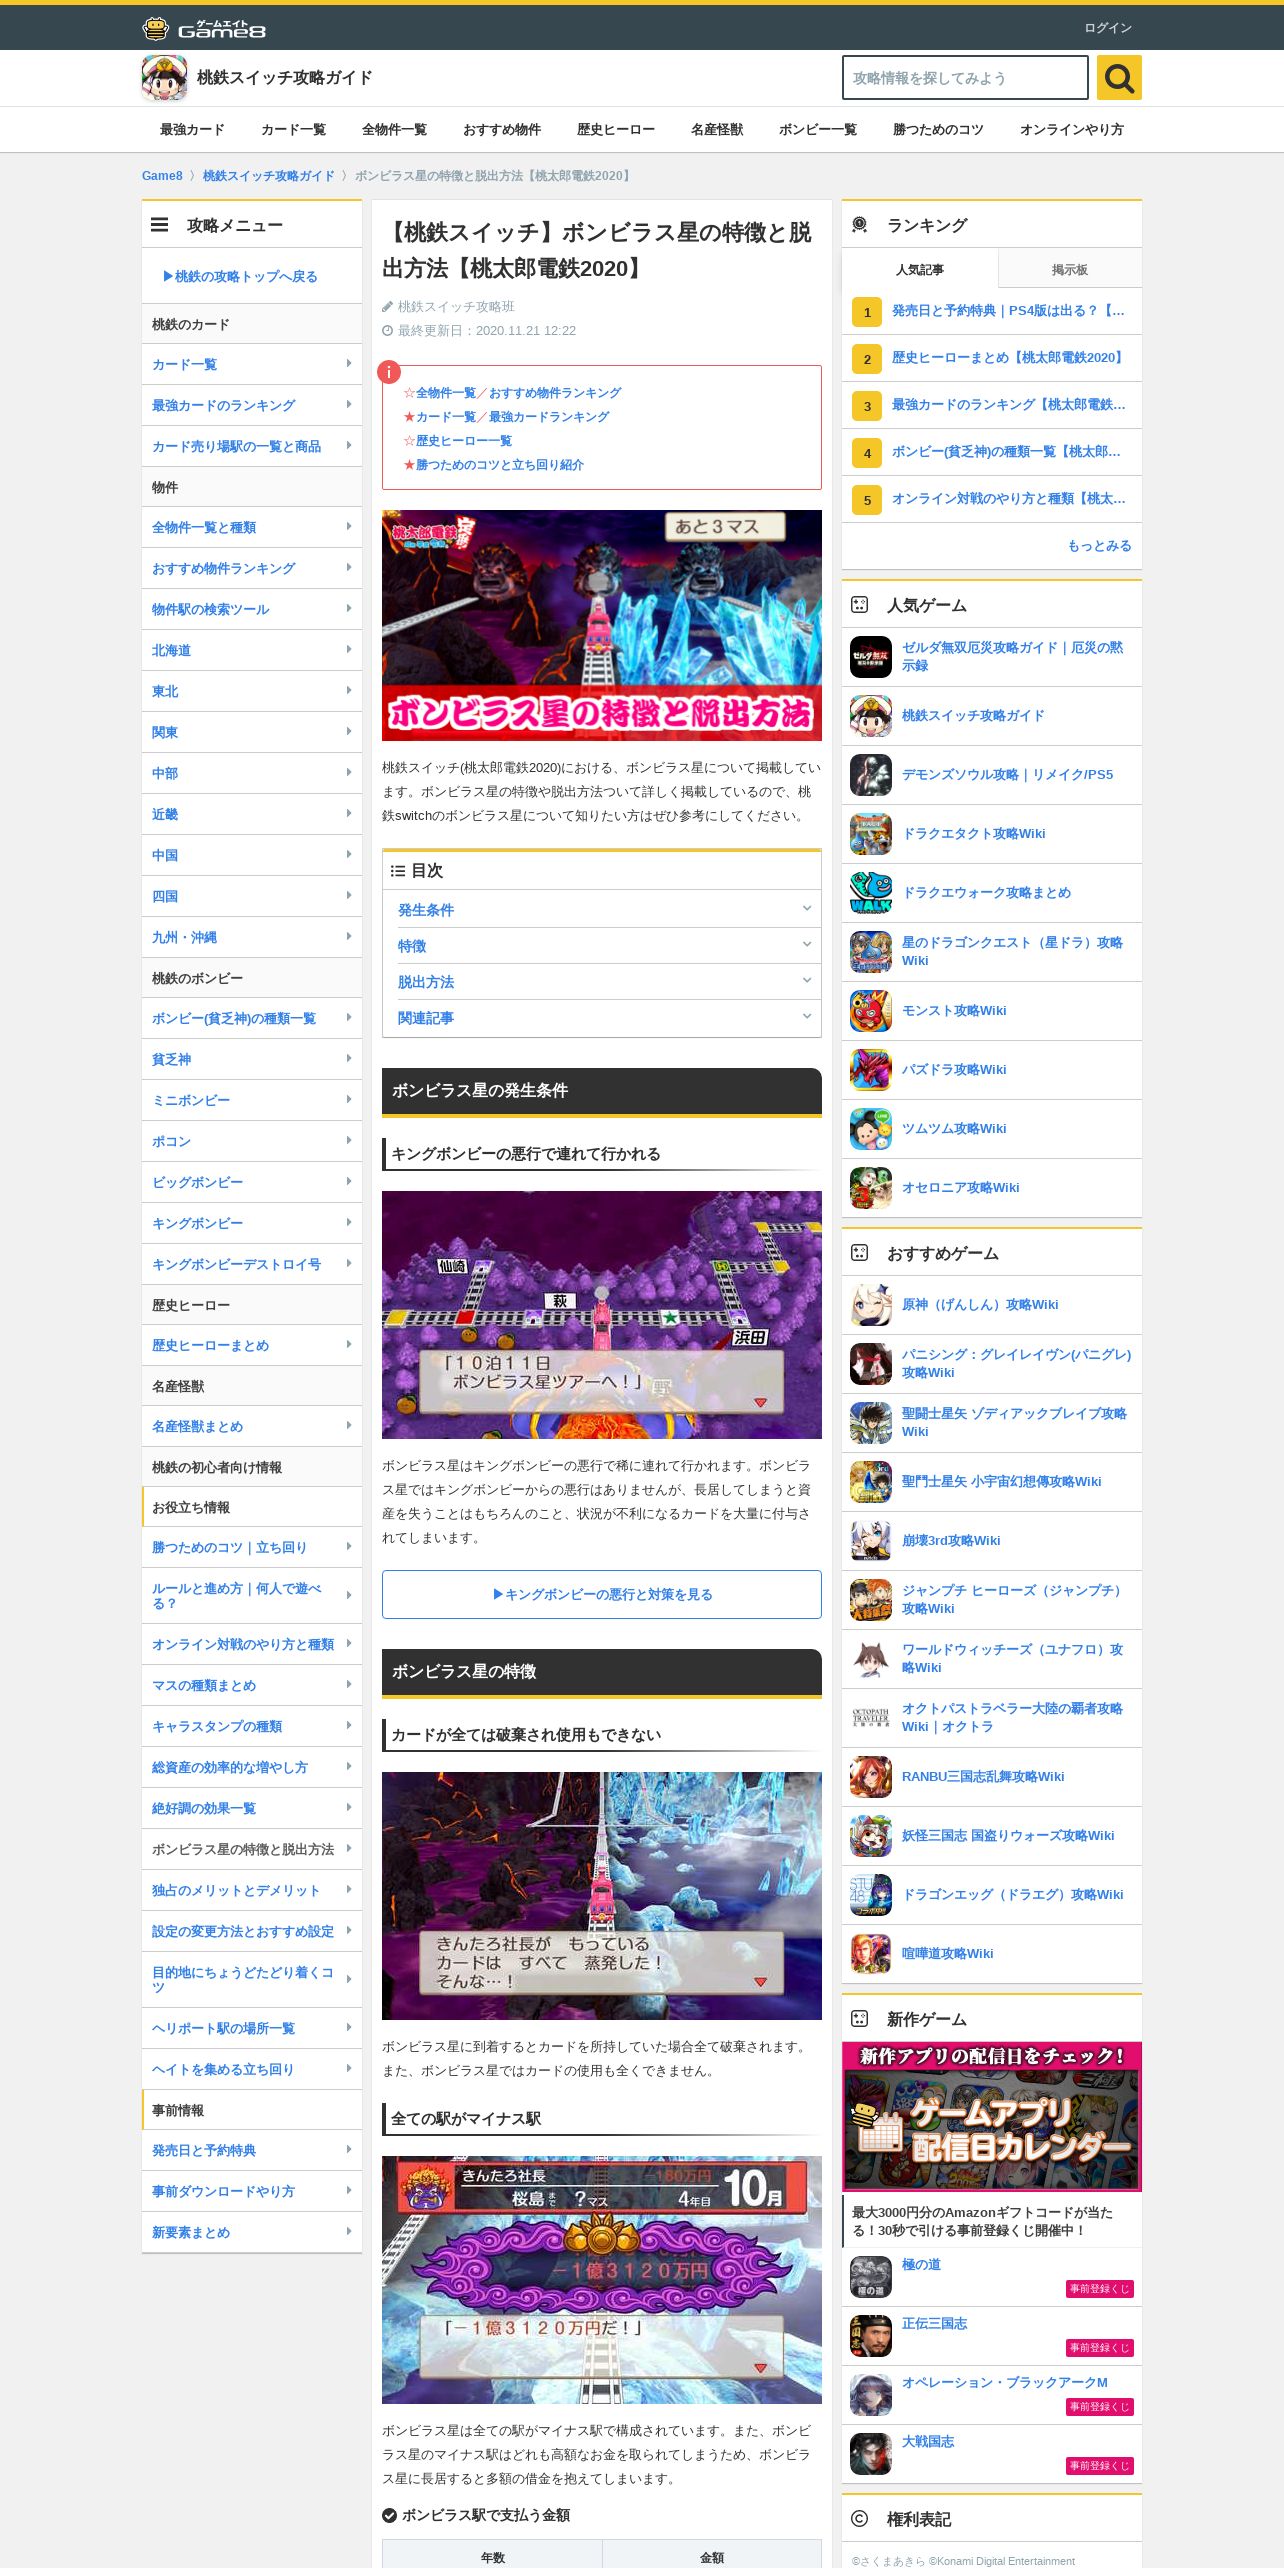The width and height of the screenshot is (1284, 2568).
Task: Click the ログイン link
Action: coord(1108,28)
